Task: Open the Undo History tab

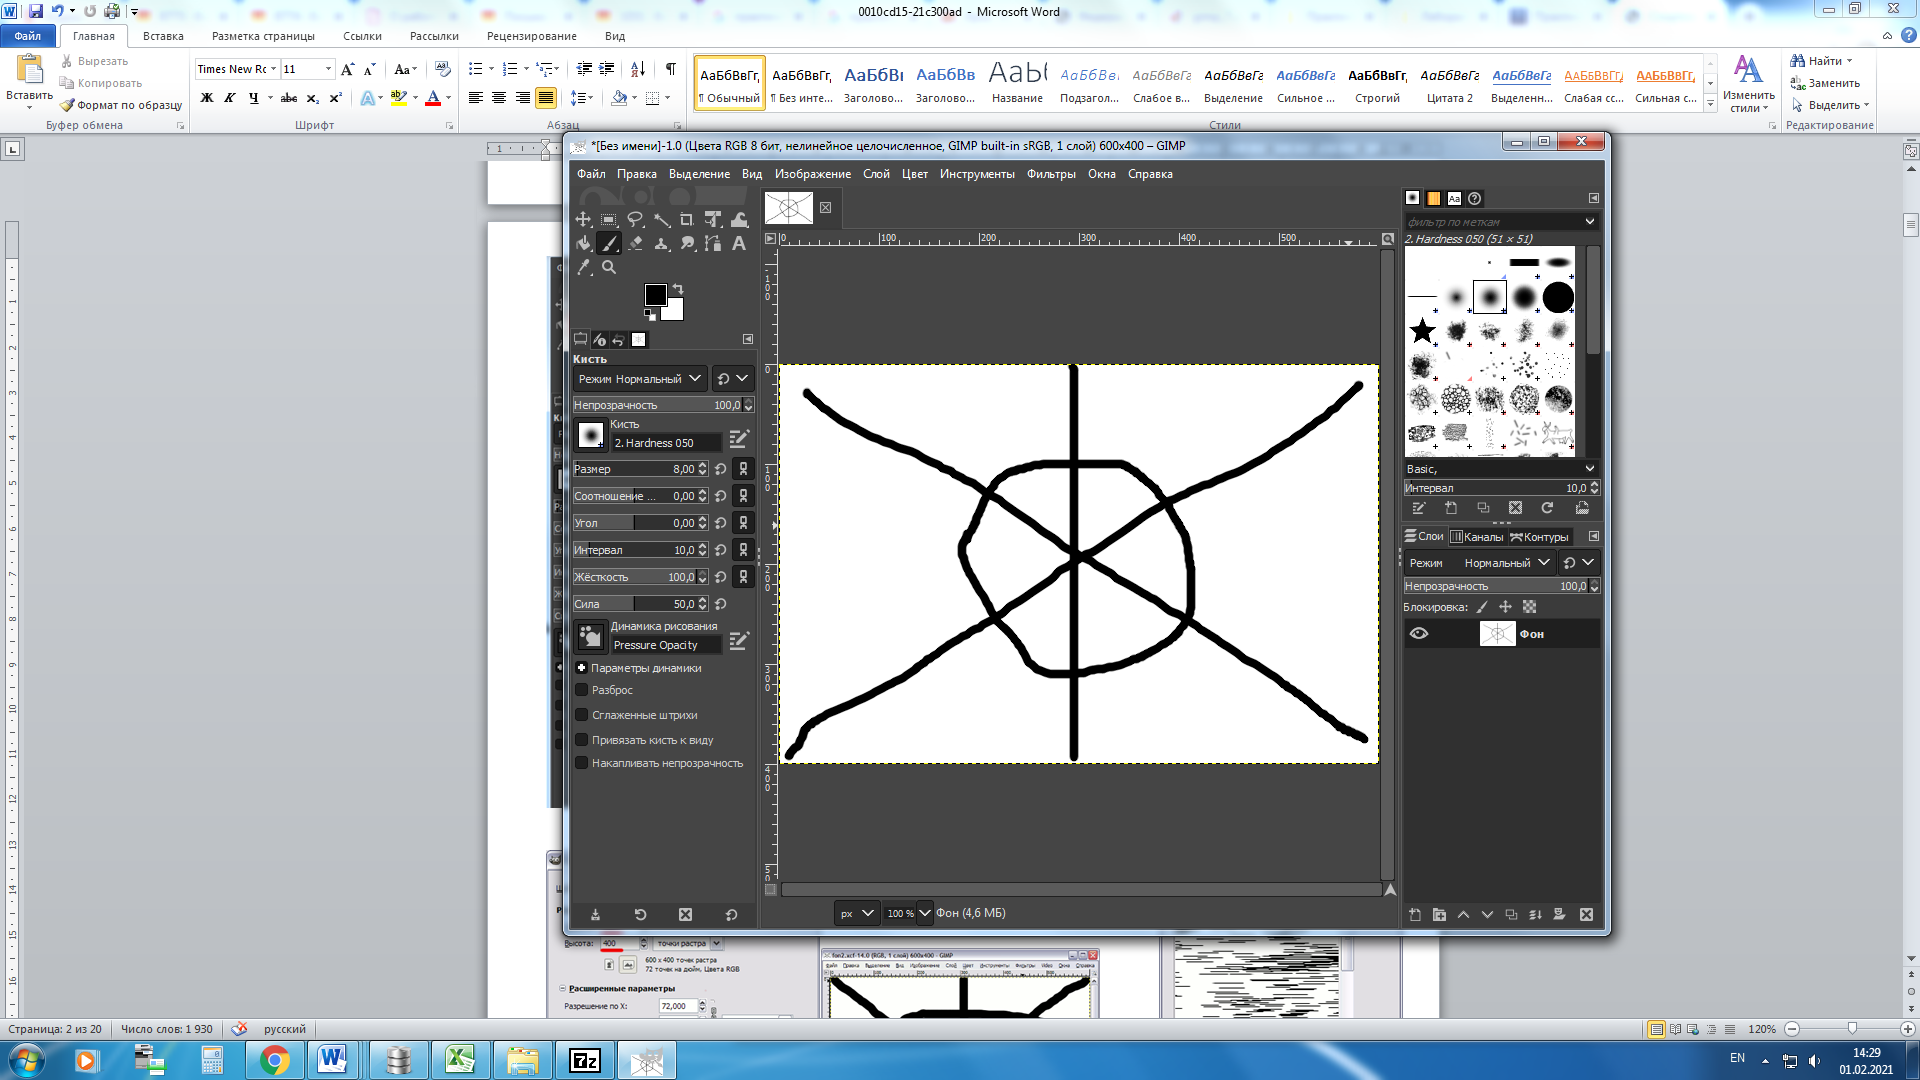Action: [x=618, y=340]
